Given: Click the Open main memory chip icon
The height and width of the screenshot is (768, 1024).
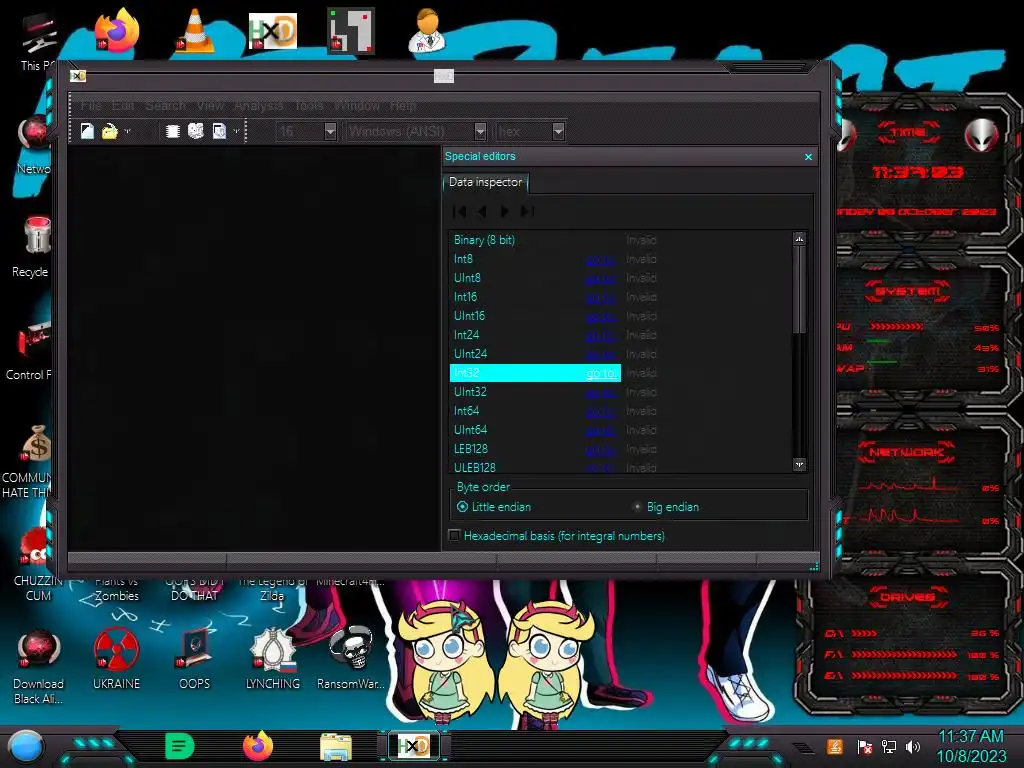Looking at the screenshot, I should (172, 131).
